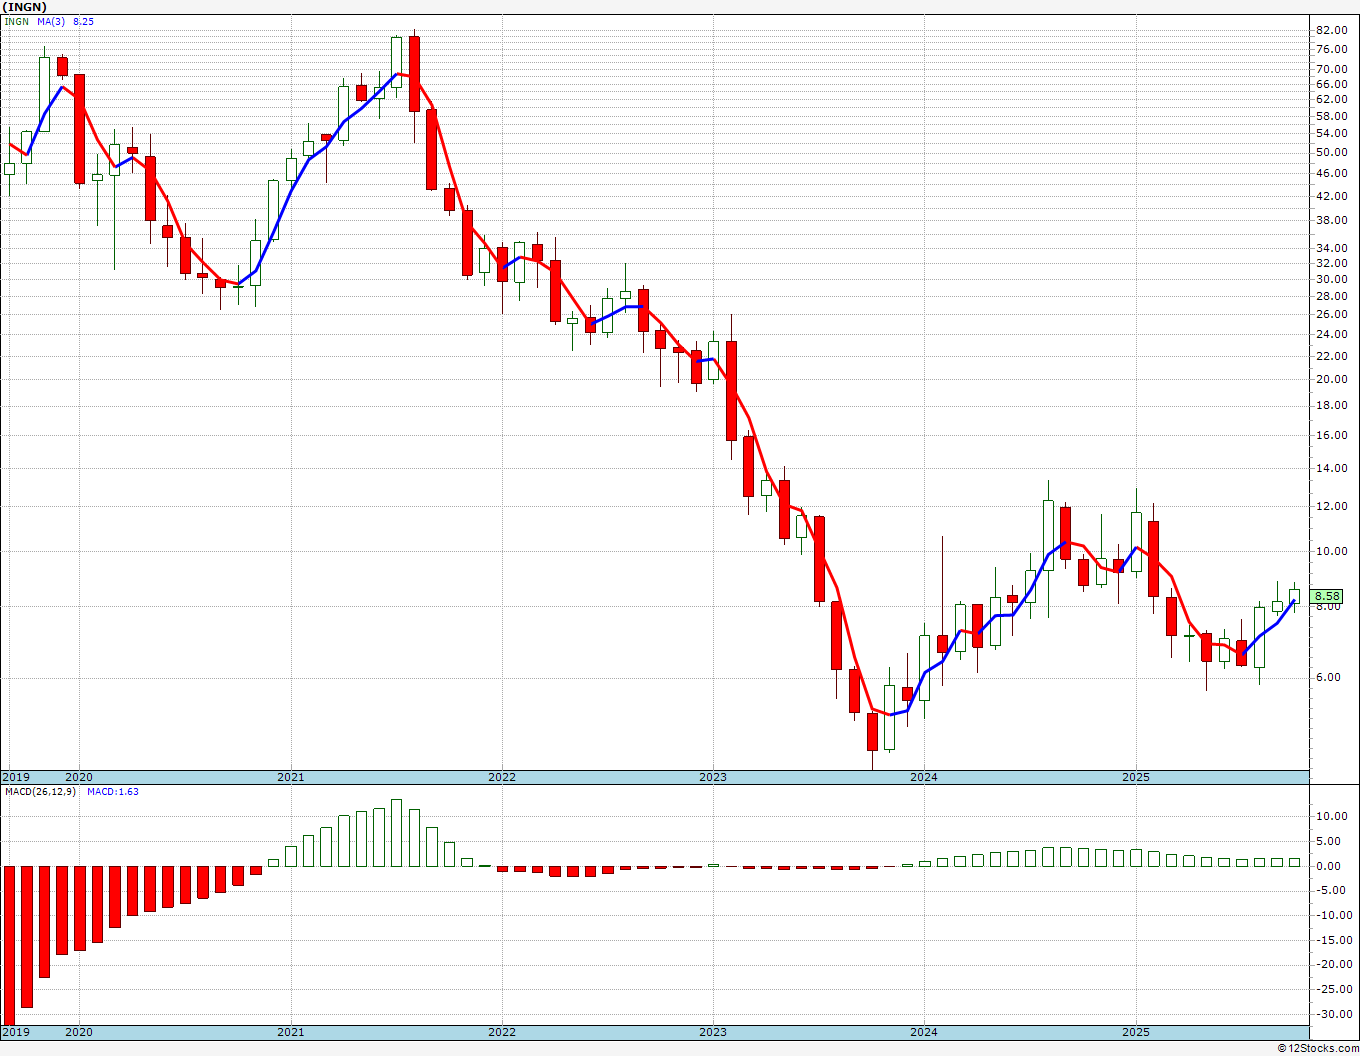This screenshot has width=1360, height=1056.
Task: Click the 54.00 price axis label
Action: click(1331, 133)
